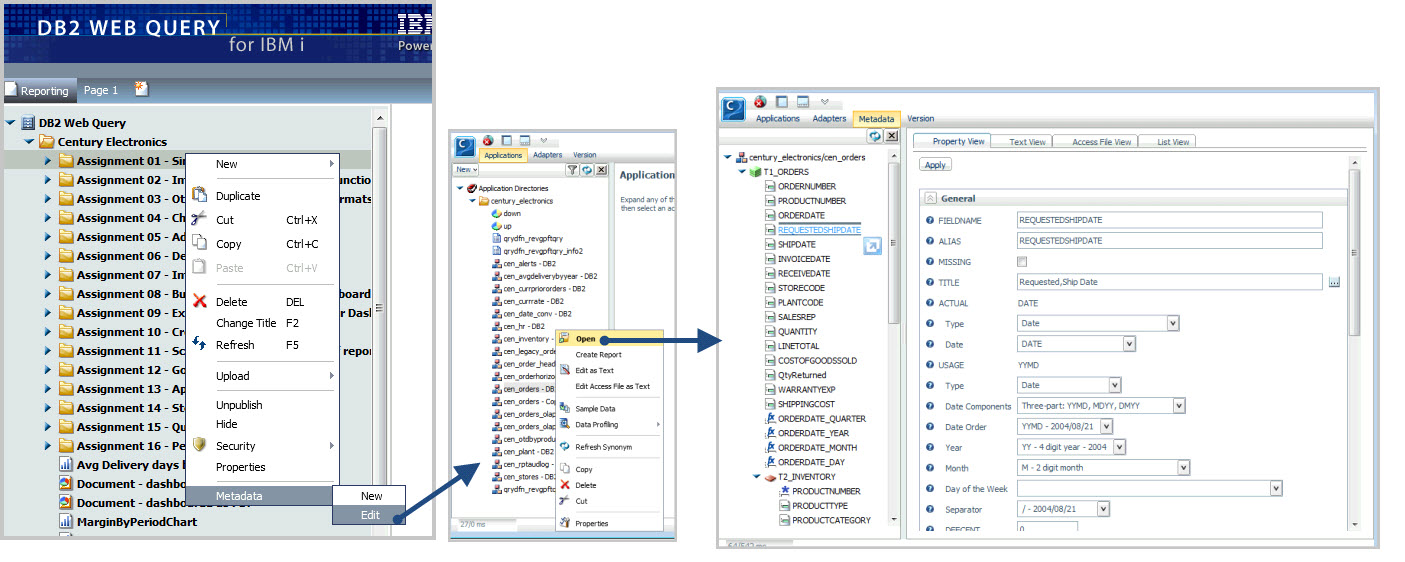
Task: Click the help icon beside Date Components
Action: click(930, 406)
